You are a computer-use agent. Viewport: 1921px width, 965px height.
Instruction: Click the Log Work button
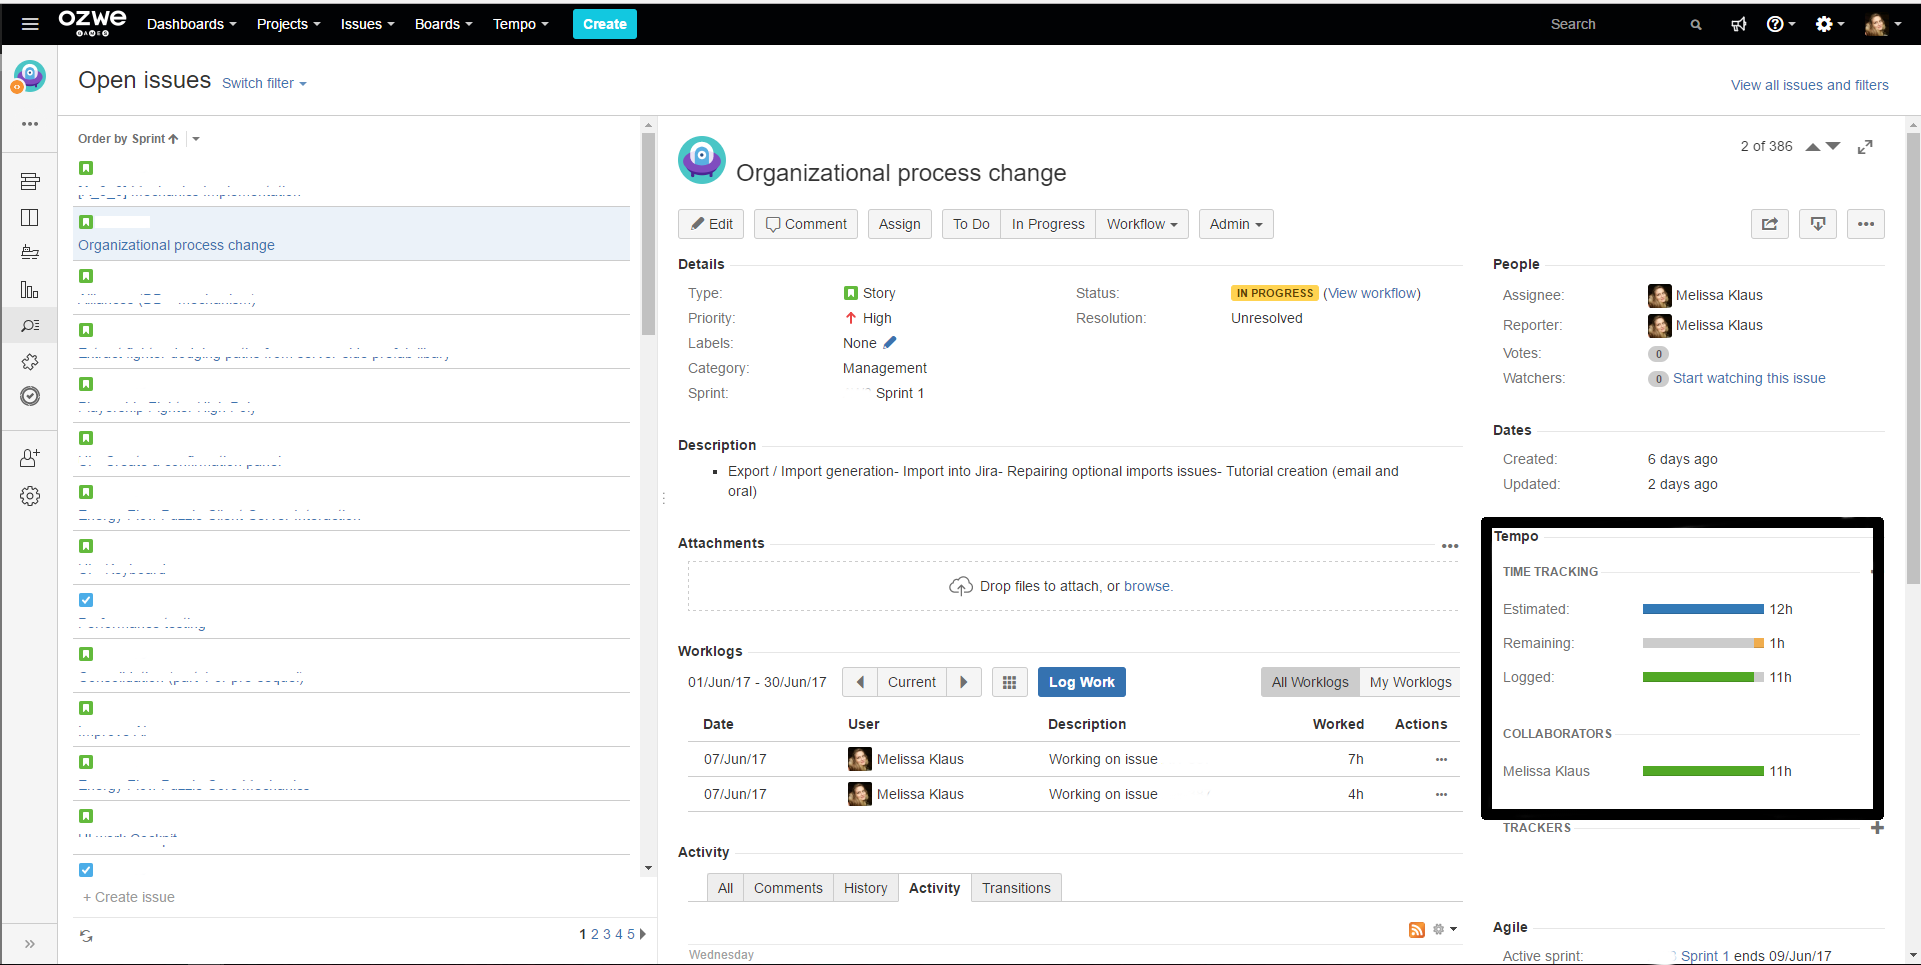pos(1082,682)
